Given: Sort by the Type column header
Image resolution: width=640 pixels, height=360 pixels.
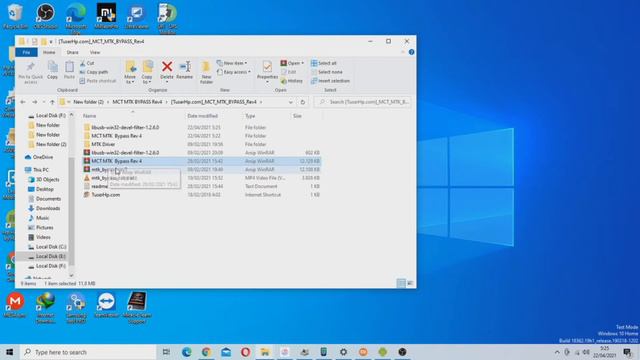Looking at the screenshot, I should pyautogui.click(x=250, y=116).
